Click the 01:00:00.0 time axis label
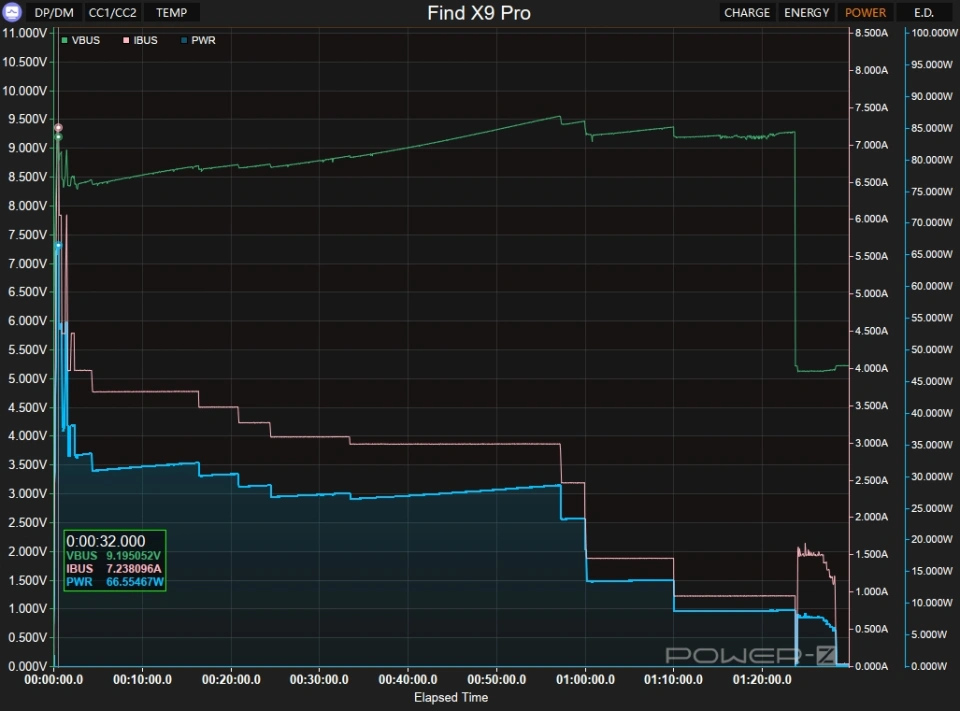 click(x=586, y=679)
